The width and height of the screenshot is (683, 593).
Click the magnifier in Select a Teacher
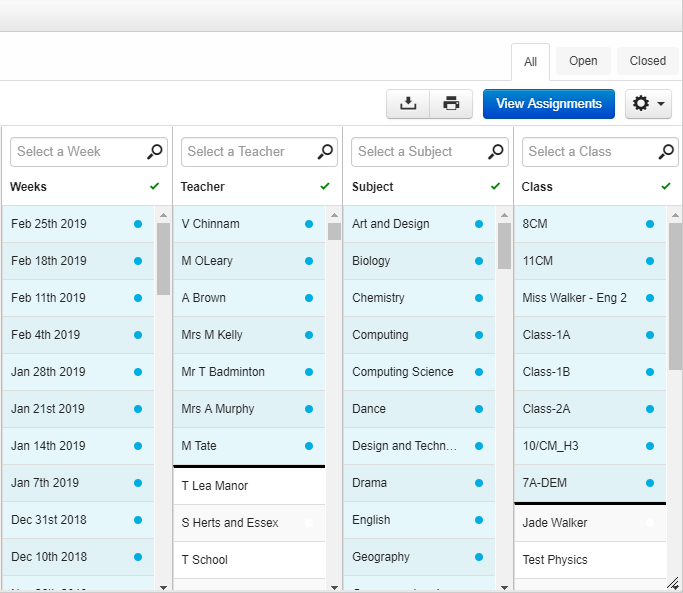(x=325, y=152)
